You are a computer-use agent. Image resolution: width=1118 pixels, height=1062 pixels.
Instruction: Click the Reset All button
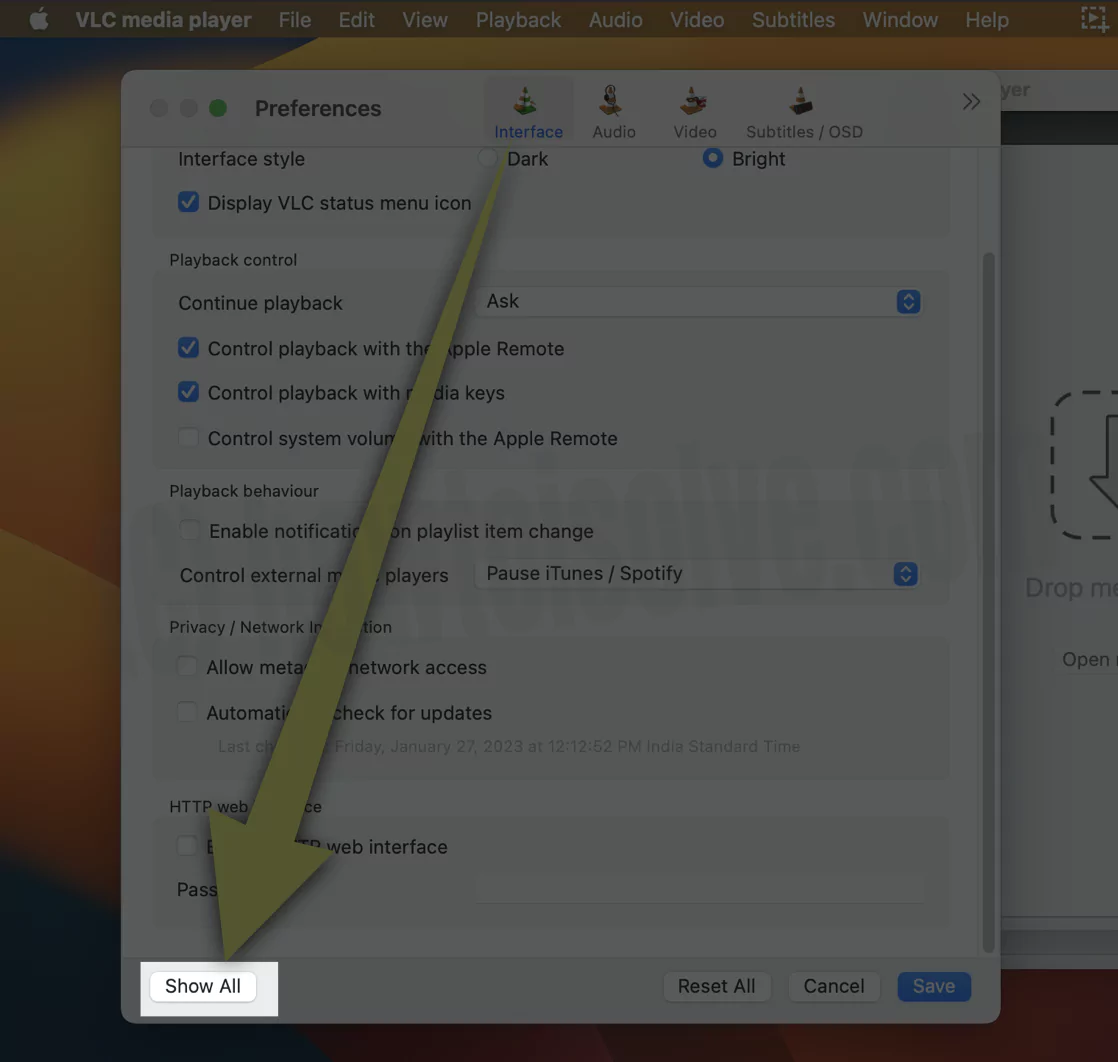717,986
